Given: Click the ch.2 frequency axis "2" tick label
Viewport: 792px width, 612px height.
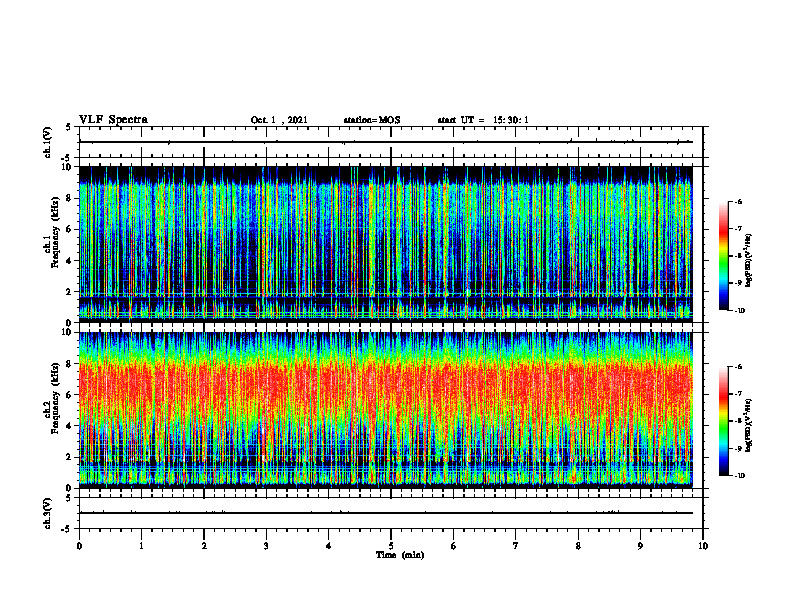Looking at the screenshot, I should (x=69, y=457).
